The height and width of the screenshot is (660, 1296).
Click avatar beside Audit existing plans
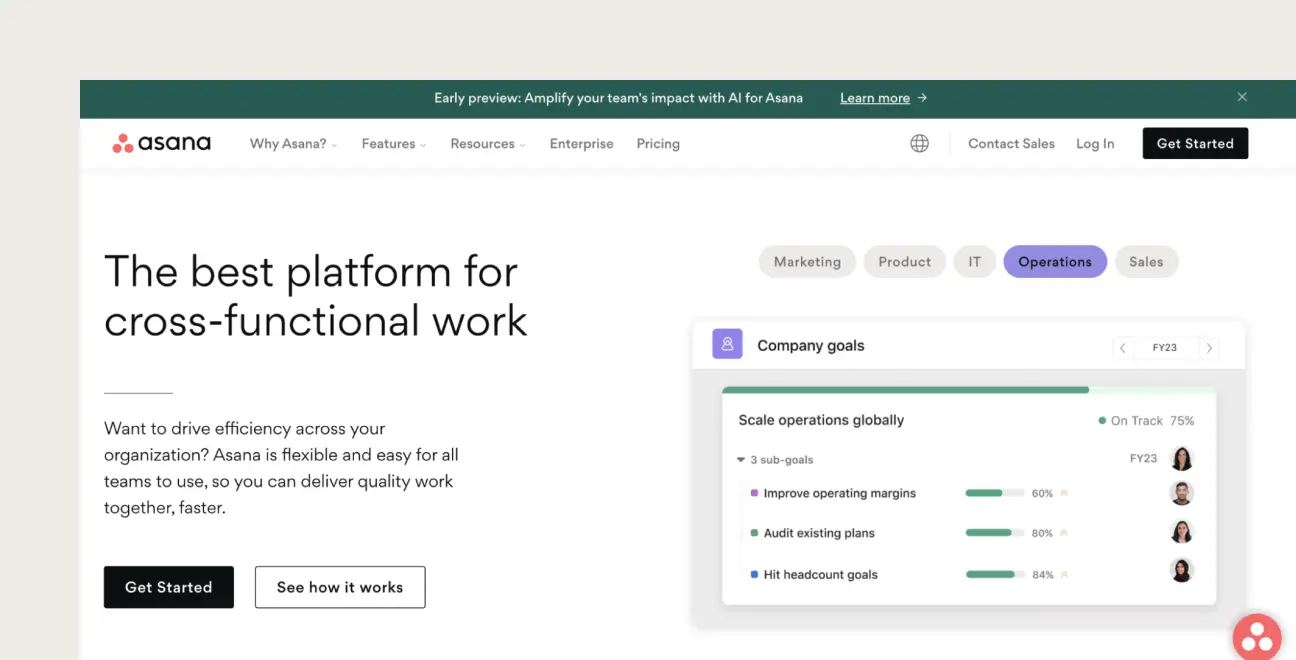1181,532
